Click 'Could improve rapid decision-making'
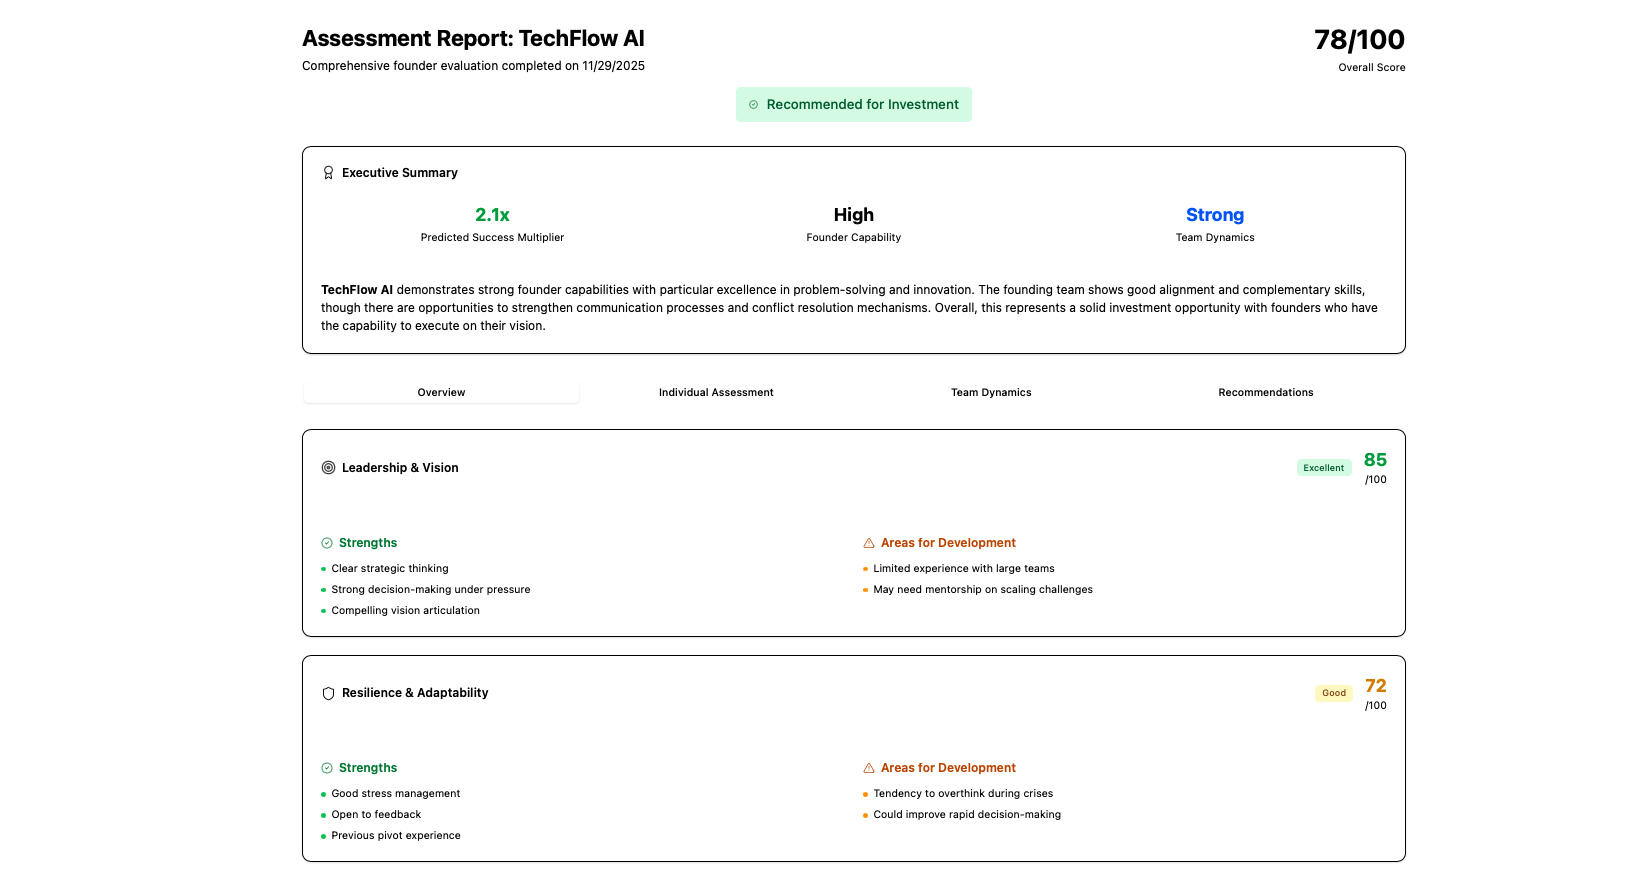This screenshot has width=1652, height=873. point(967,815)
